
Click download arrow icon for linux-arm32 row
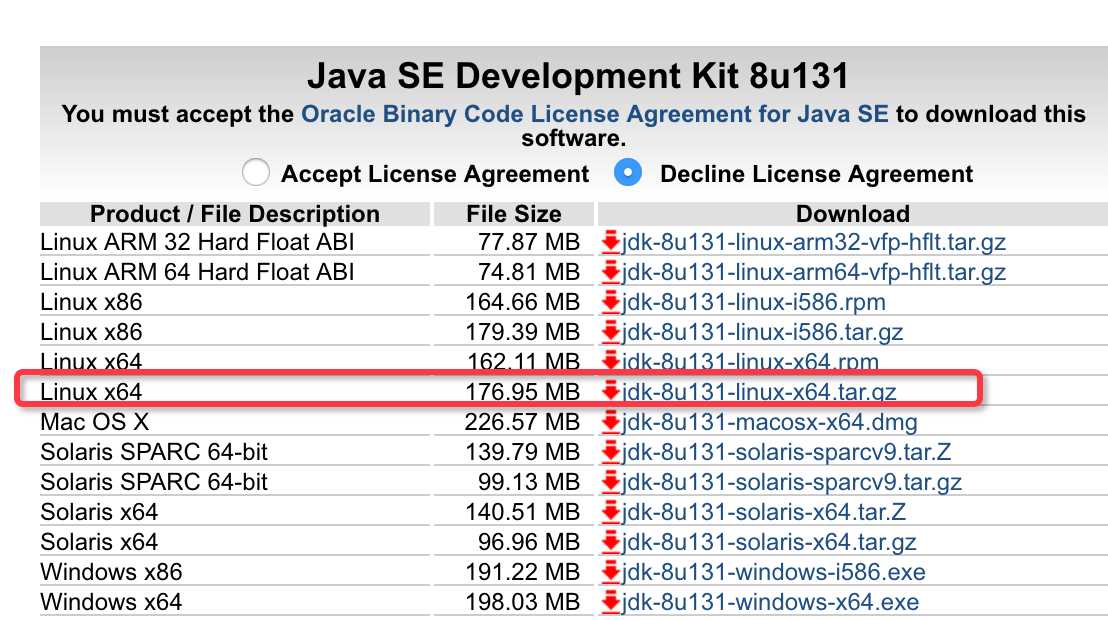pos(611,242)
